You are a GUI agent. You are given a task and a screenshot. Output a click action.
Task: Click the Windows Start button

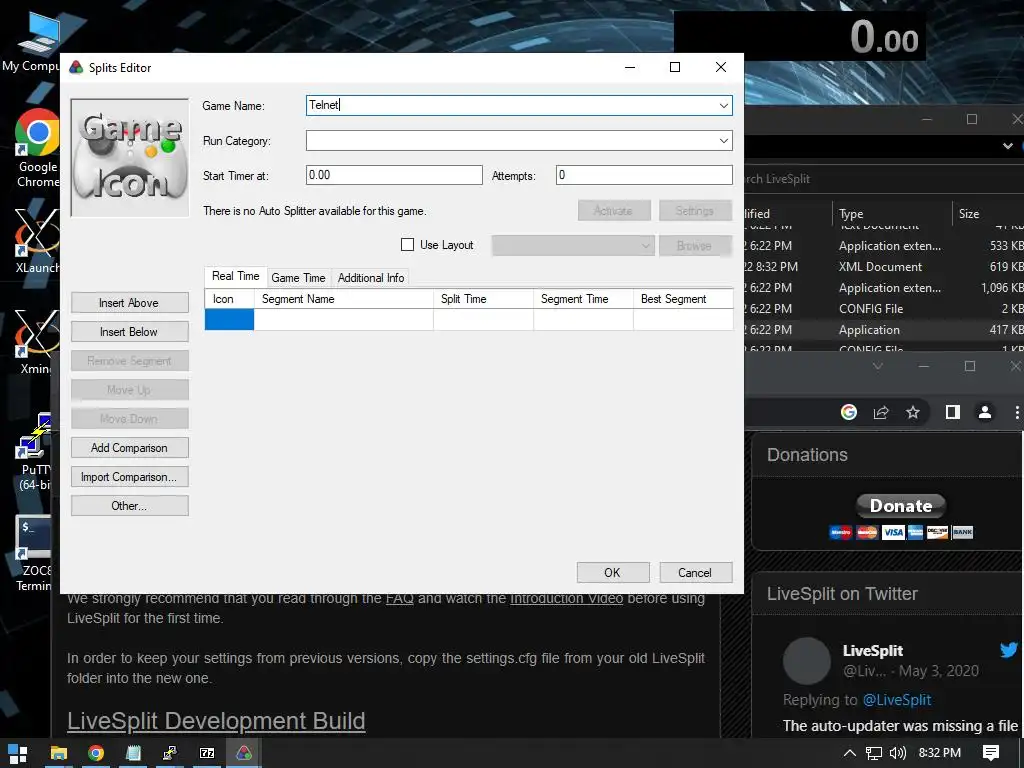point(18,753)
